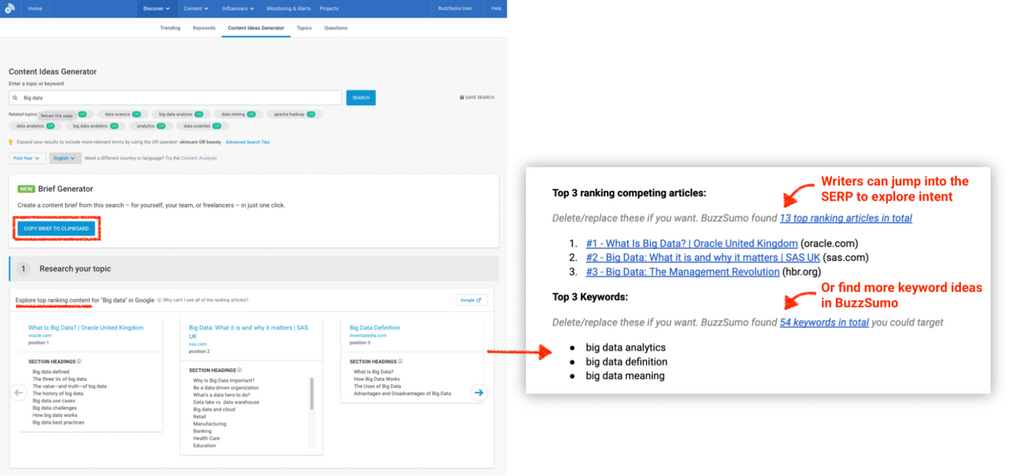The image size is (1024, 476).
Task: Expand the Discover menu in the navbar
Action: 156,8
